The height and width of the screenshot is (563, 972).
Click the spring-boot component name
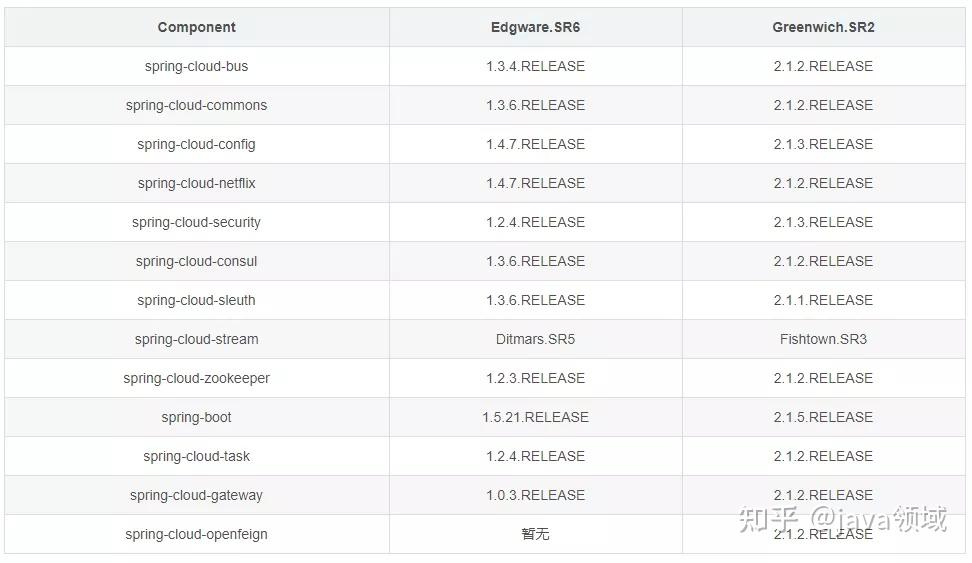(196, 417)
